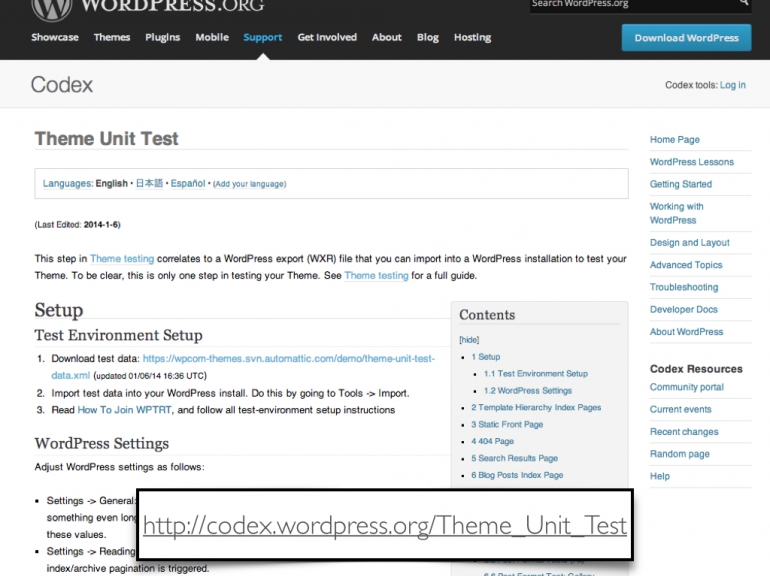Jump to 3 Static Front Page
Screen dimensions: 770x576
coord(507,424)
